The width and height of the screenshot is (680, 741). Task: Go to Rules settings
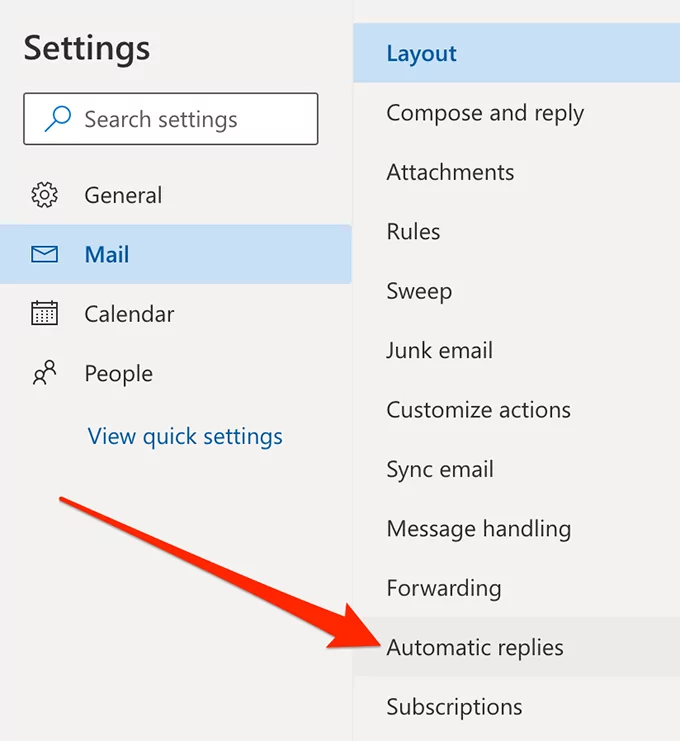click(516, 232)
